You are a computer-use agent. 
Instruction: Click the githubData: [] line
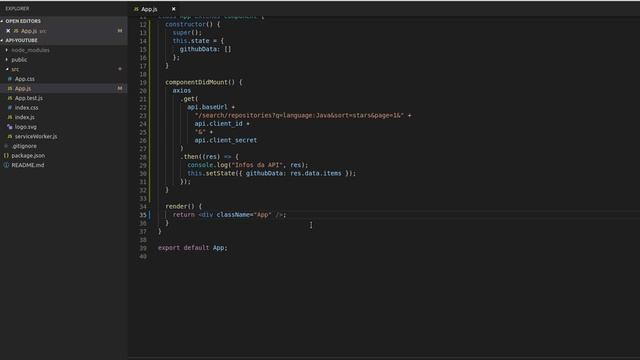205,49
